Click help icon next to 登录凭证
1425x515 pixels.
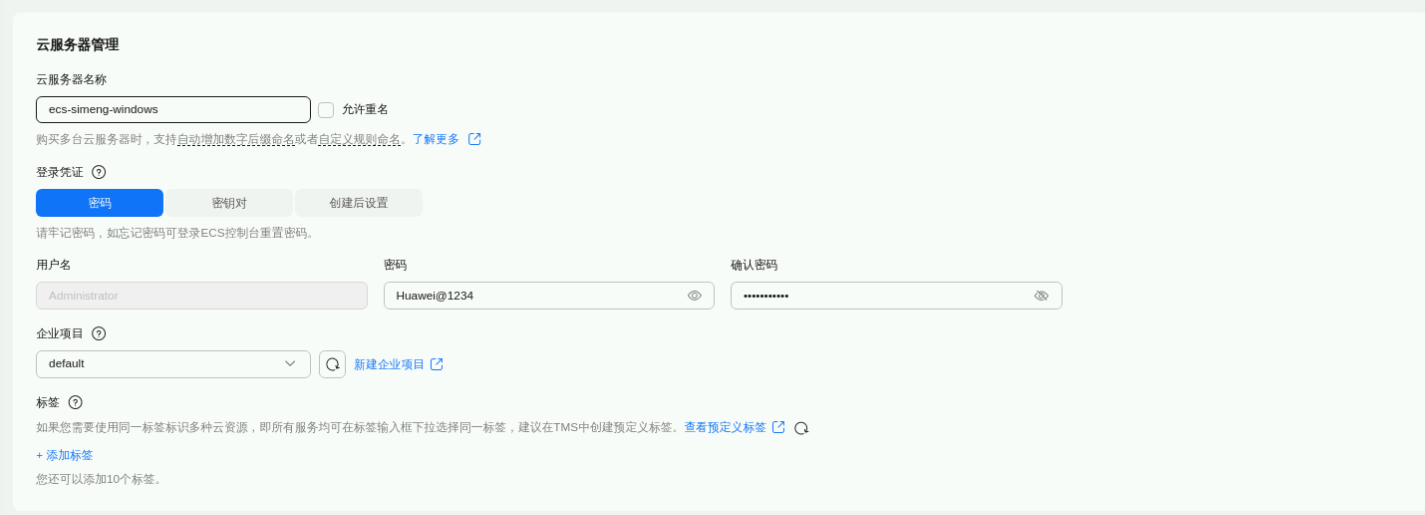(98, 172)
